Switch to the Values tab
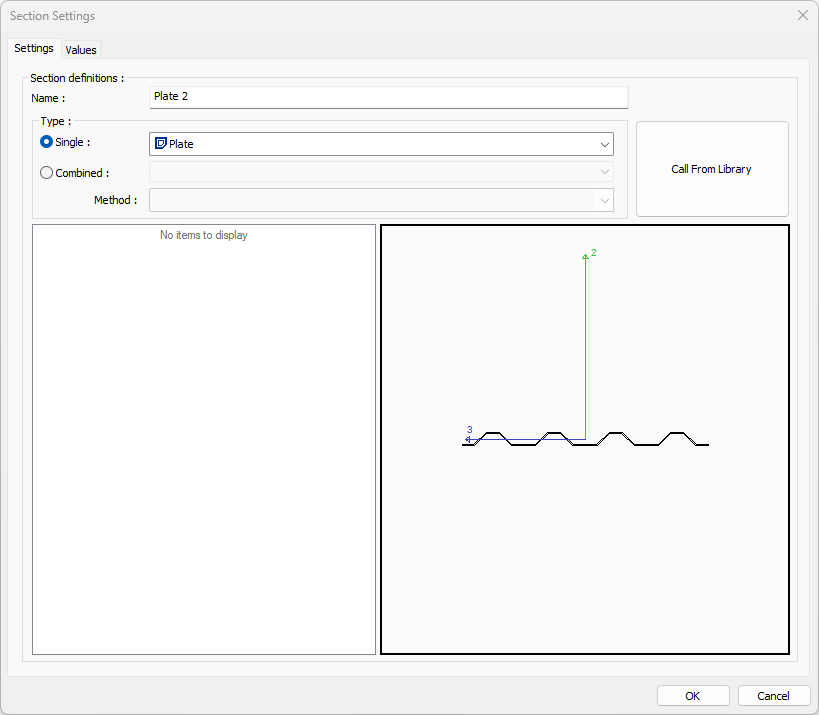 81,50
